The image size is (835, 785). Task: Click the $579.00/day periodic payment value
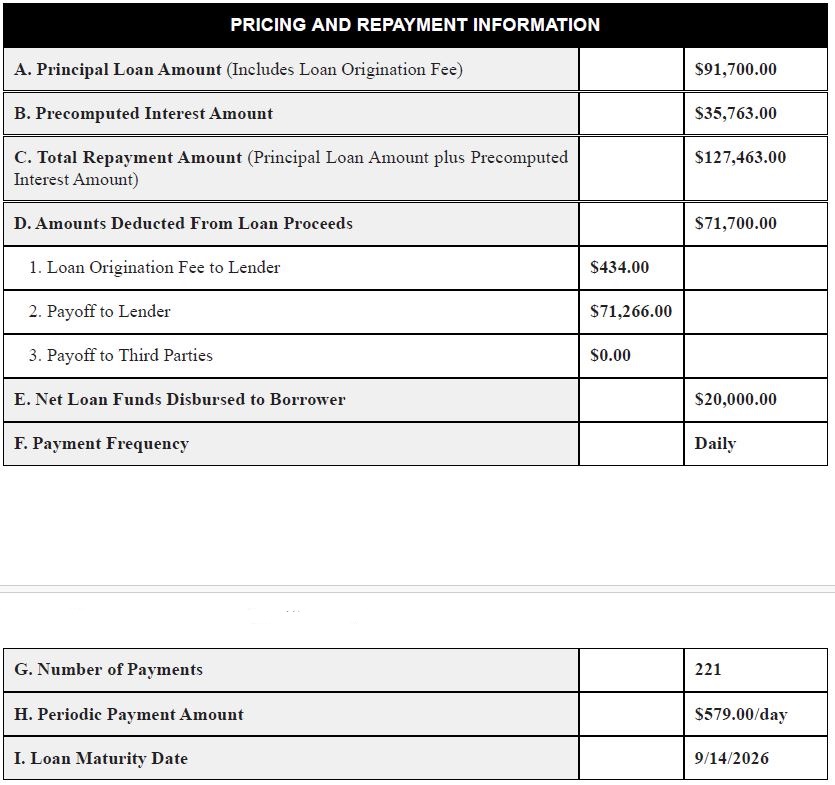(741, 714)
